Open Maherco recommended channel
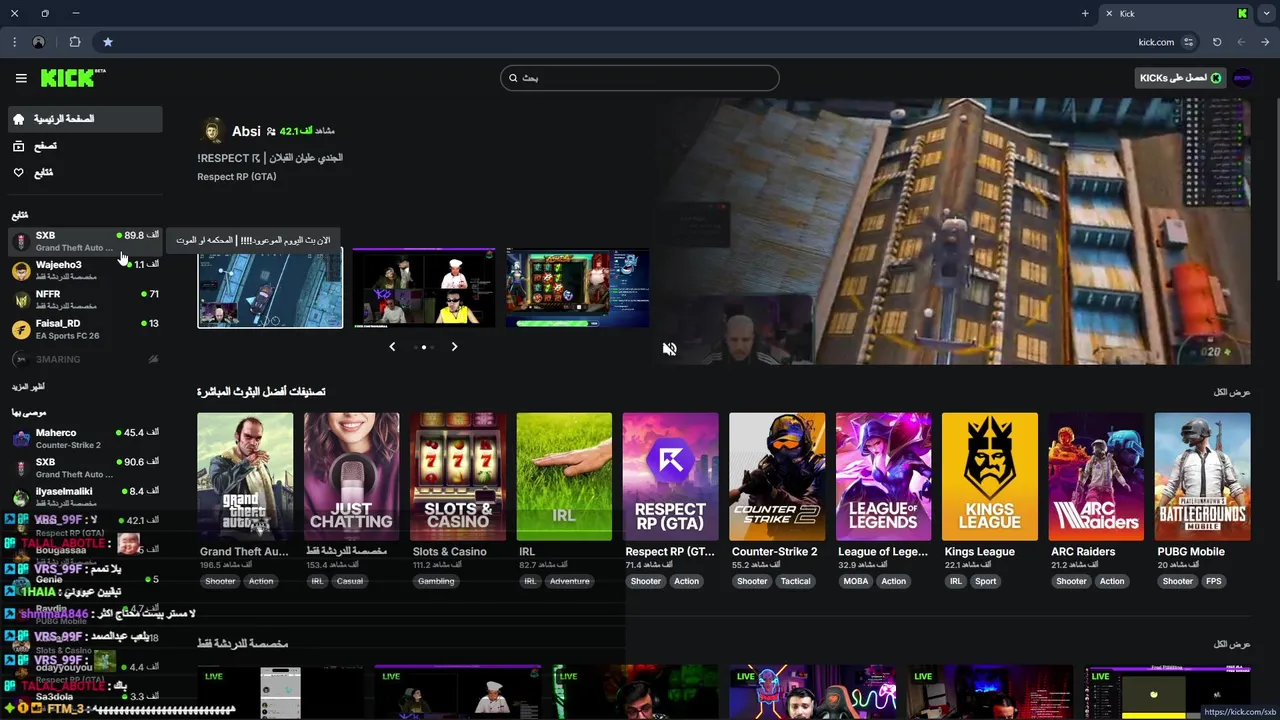Screen dimensions: 1280x720 pos(85,438)
